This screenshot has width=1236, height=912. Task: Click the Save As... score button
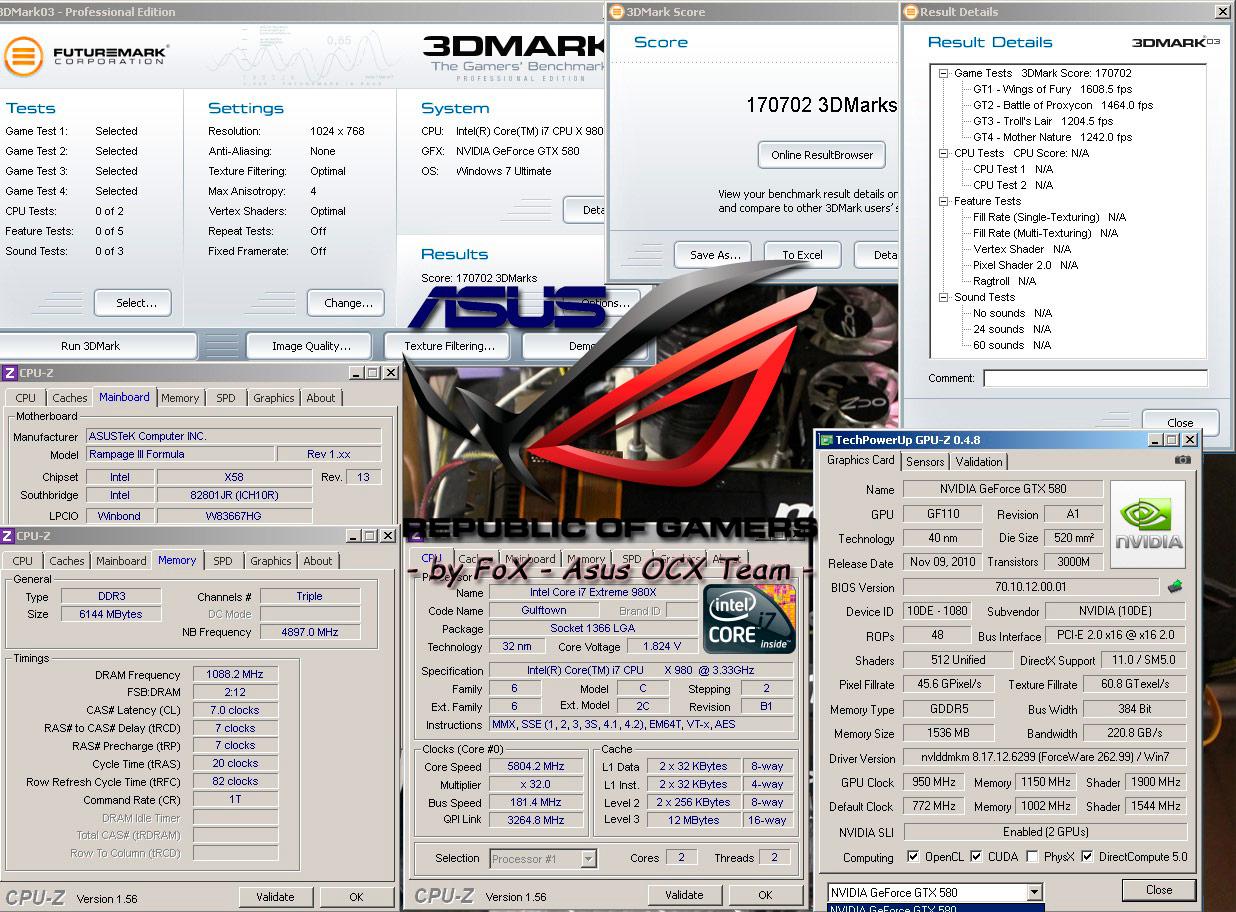715,255
